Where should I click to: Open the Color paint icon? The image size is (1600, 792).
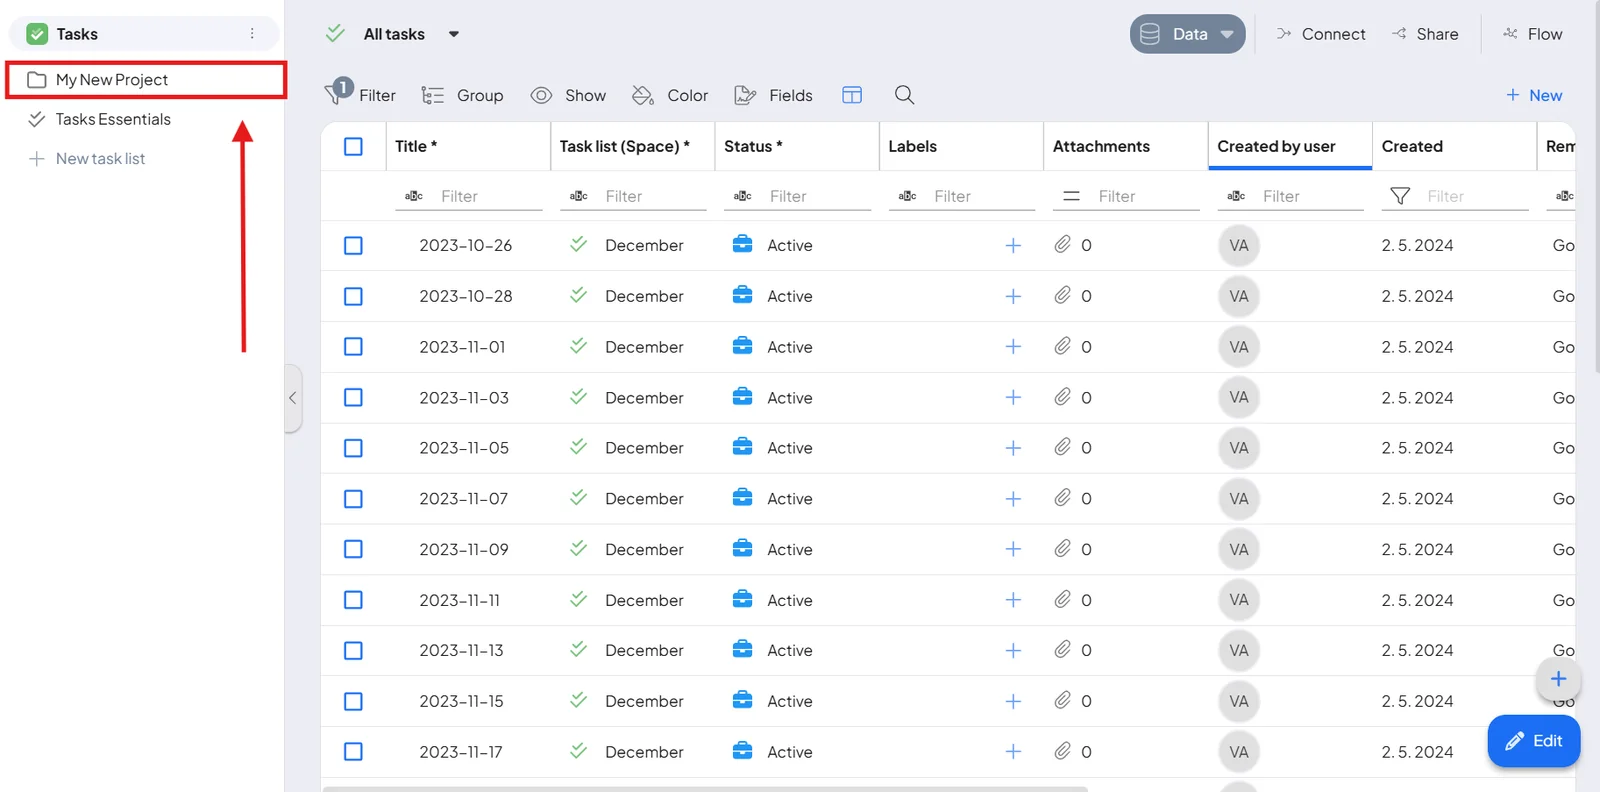(643, 95)
